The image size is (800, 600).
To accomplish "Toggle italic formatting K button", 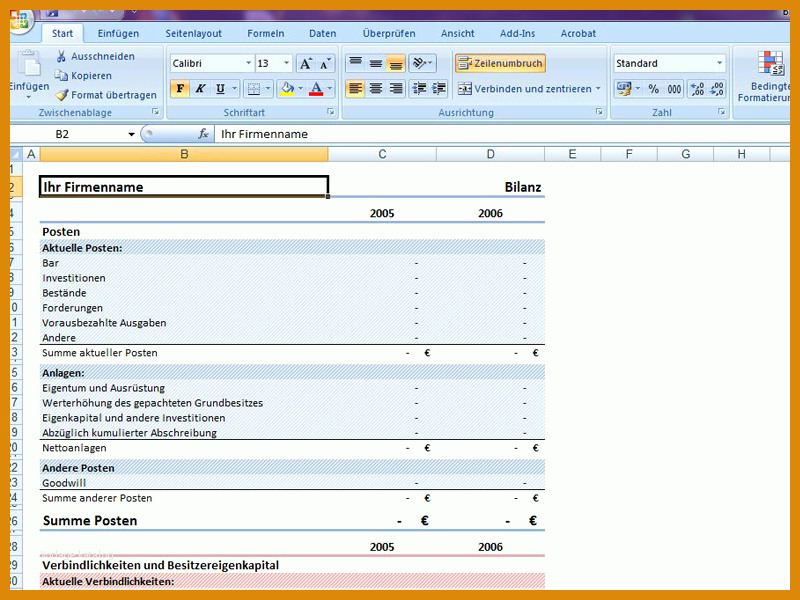I will click(200, 89).
